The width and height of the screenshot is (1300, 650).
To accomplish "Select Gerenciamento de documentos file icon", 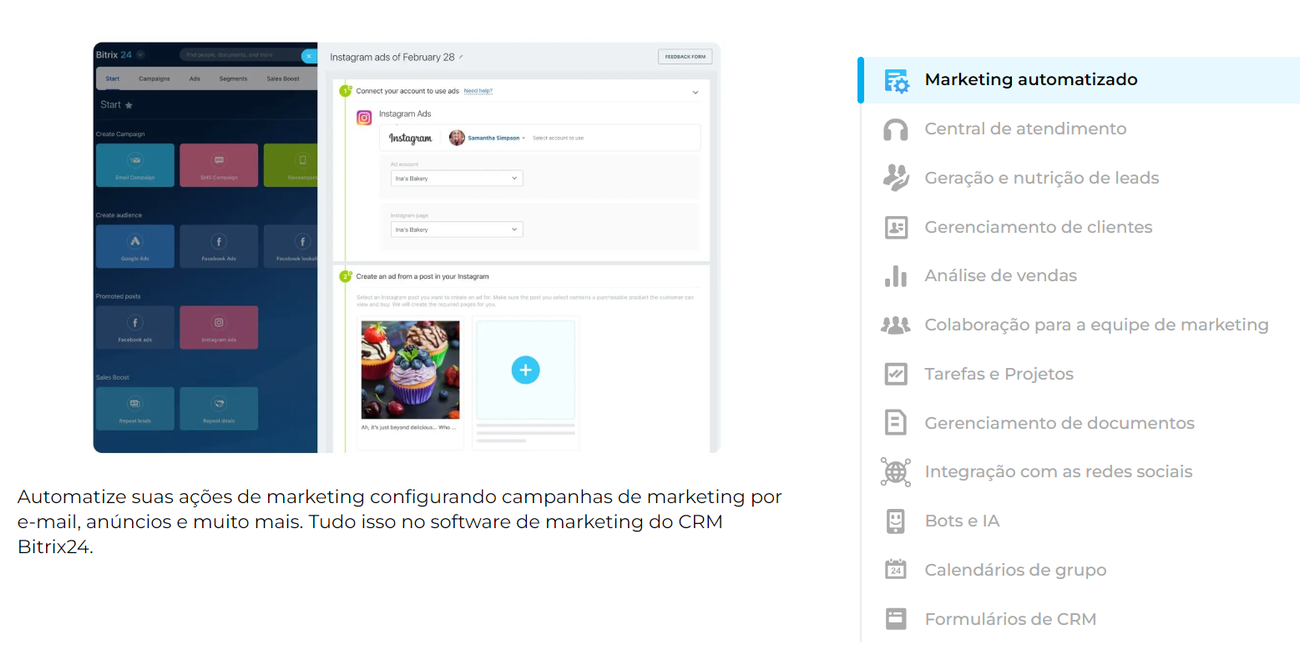I will click(896, 423).
